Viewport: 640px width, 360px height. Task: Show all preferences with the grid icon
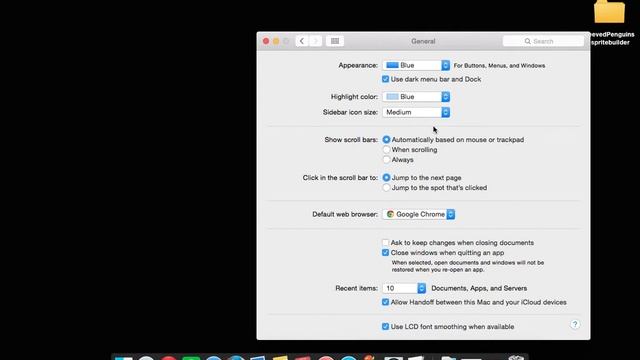(x=335, y=41)
